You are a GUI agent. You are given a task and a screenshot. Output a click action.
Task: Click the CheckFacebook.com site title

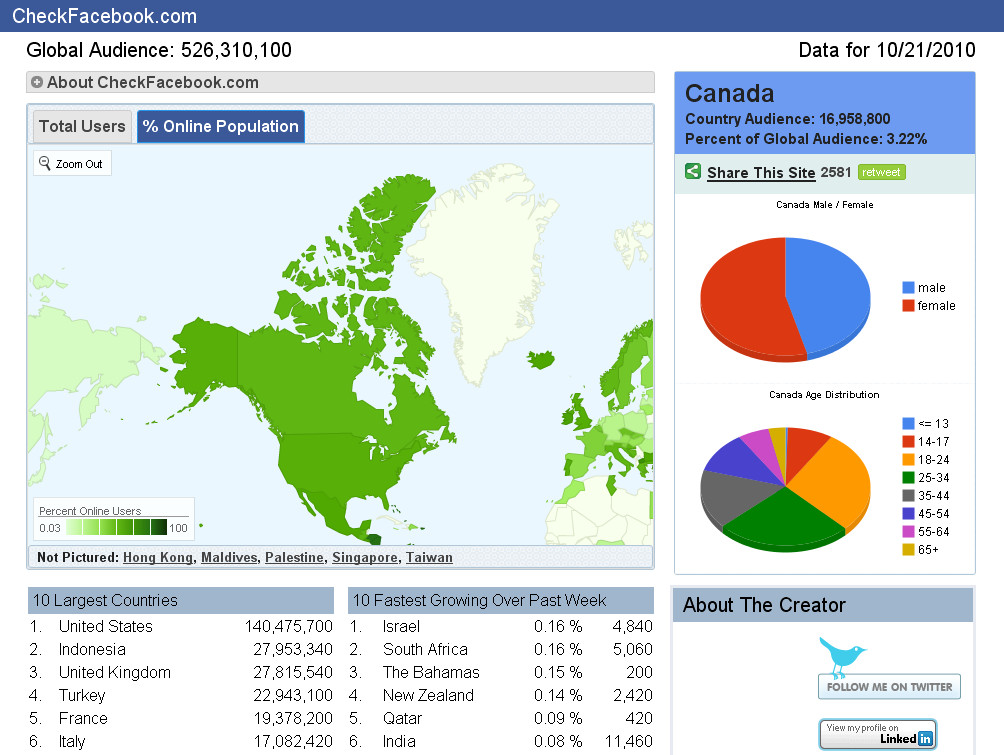click(x=104, y=16)
